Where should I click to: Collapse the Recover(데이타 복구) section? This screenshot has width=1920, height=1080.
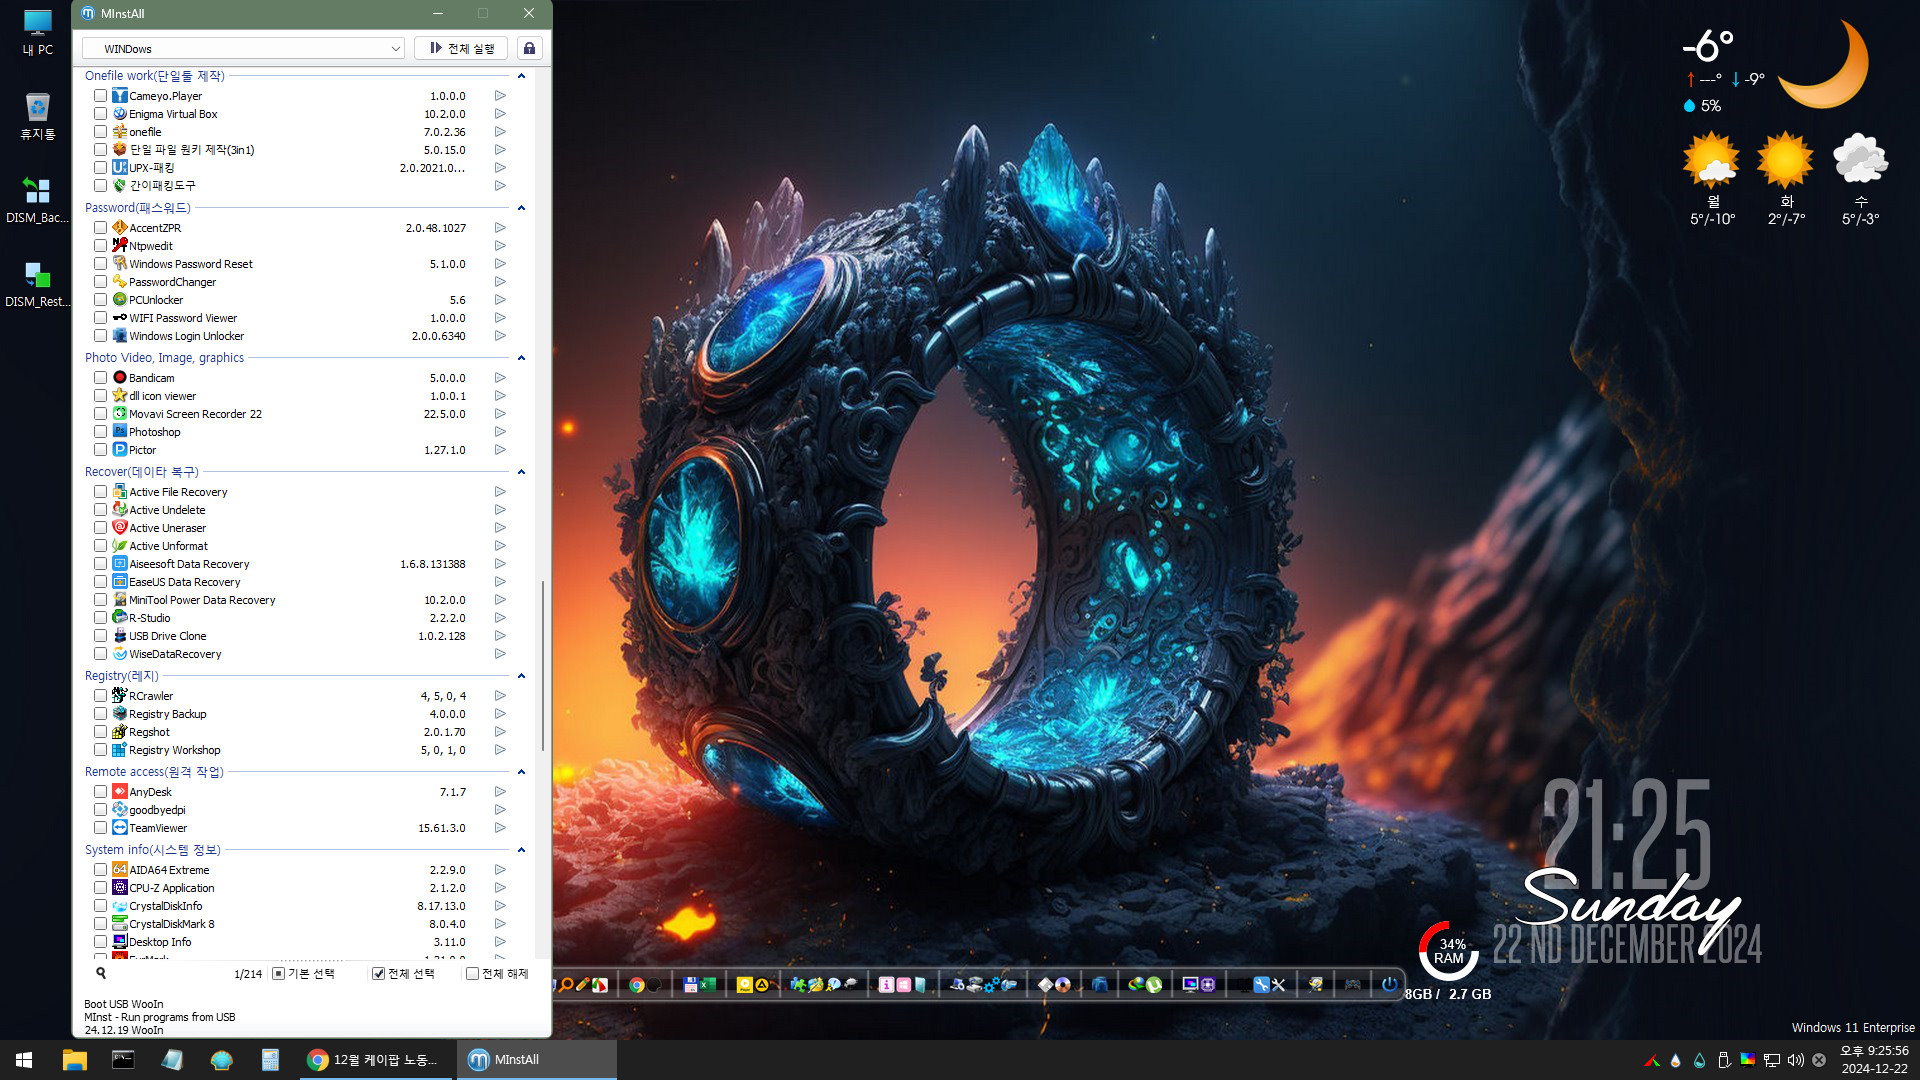(x=521, y=472)
